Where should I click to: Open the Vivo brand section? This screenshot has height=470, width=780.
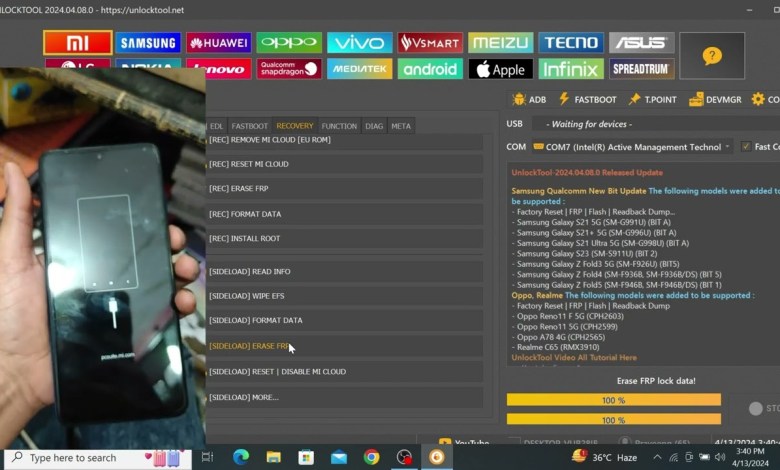point(360,43)
